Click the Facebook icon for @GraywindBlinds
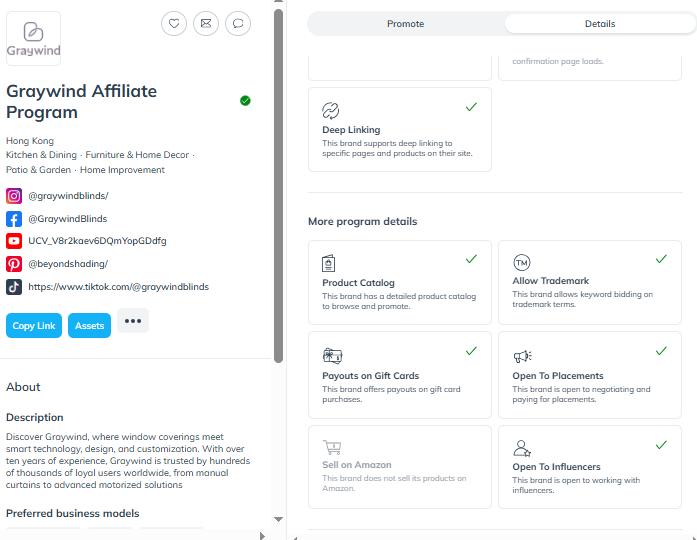This screenshot has width=697, height=540. [x=14, y=219]
